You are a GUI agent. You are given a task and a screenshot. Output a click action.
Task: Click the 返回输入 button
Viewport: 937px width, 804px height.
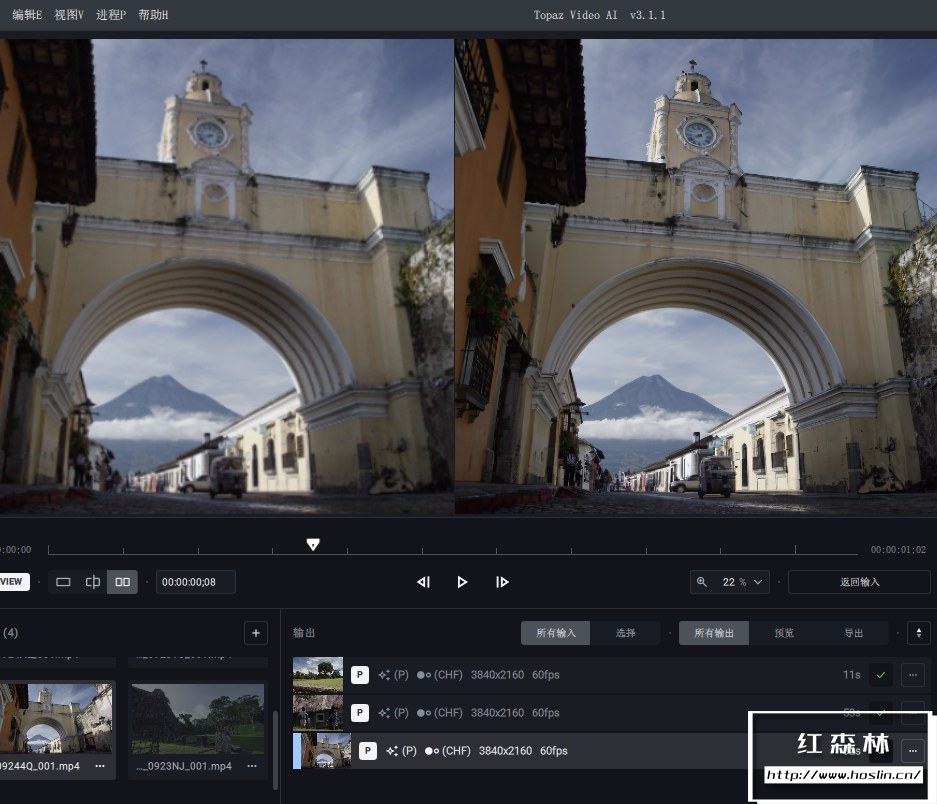click(859, 582)
